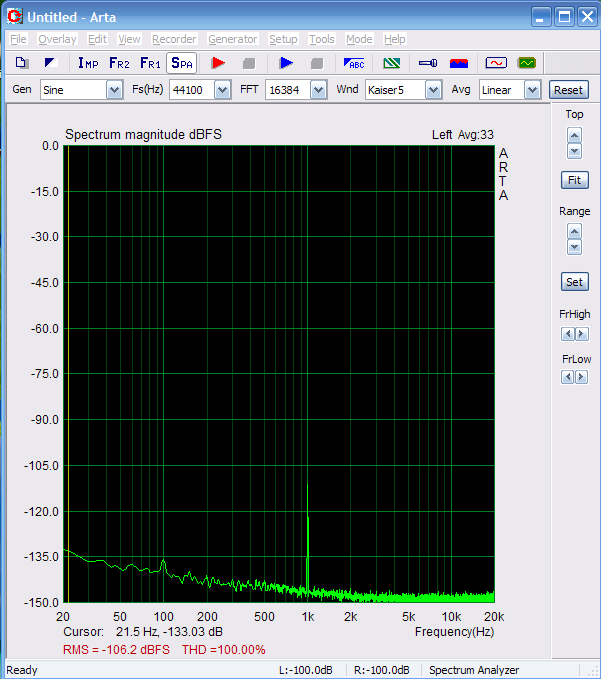Click the blue slider toolbar icon
Viewport: 601px width, 679px height.
428,63
